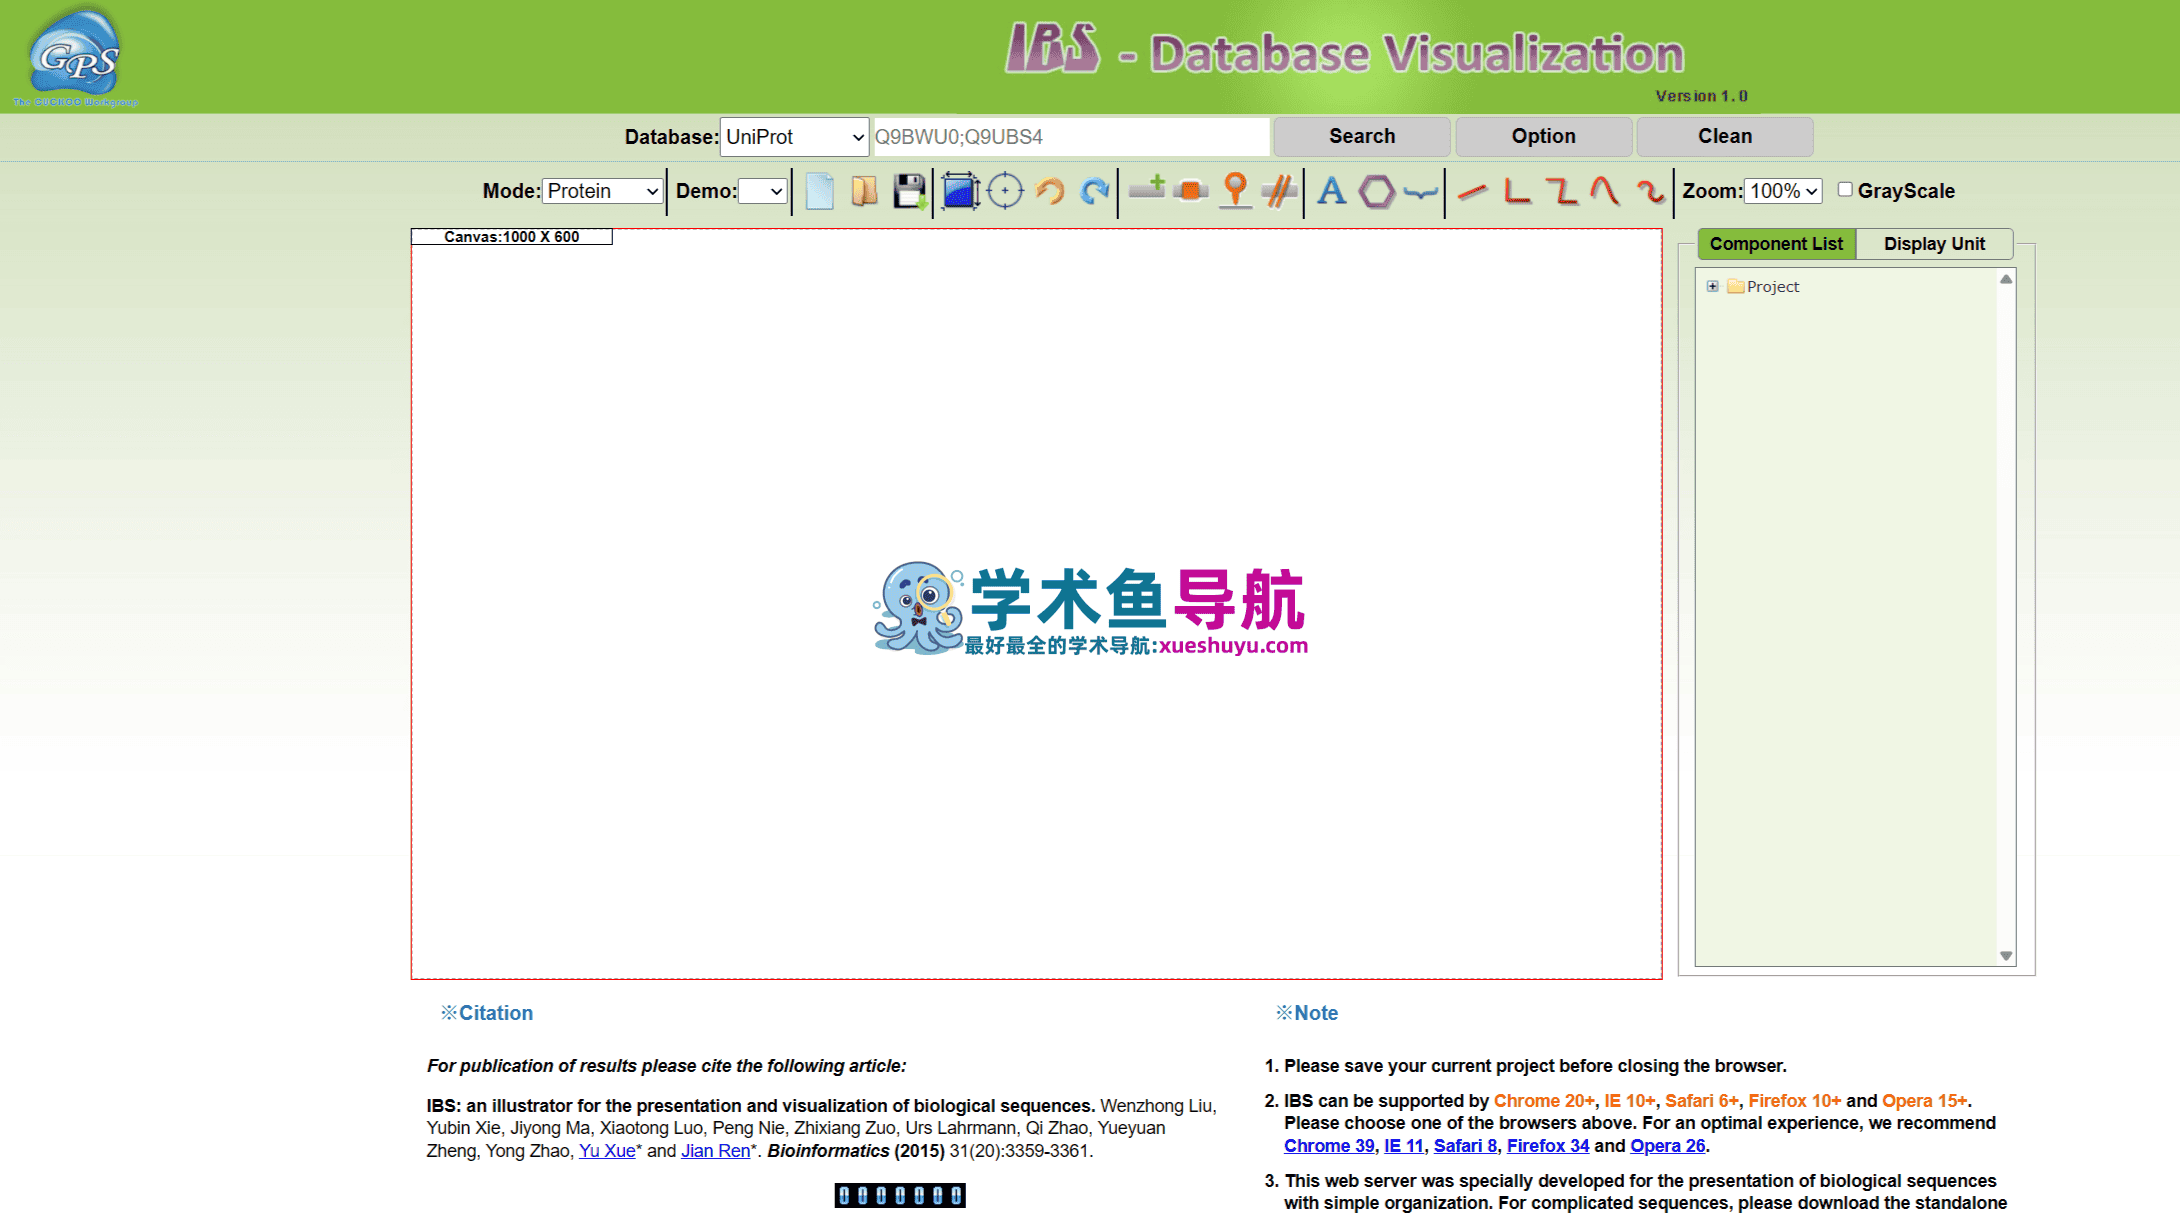
Task: Select the Component List tab
Action: 1776,244
